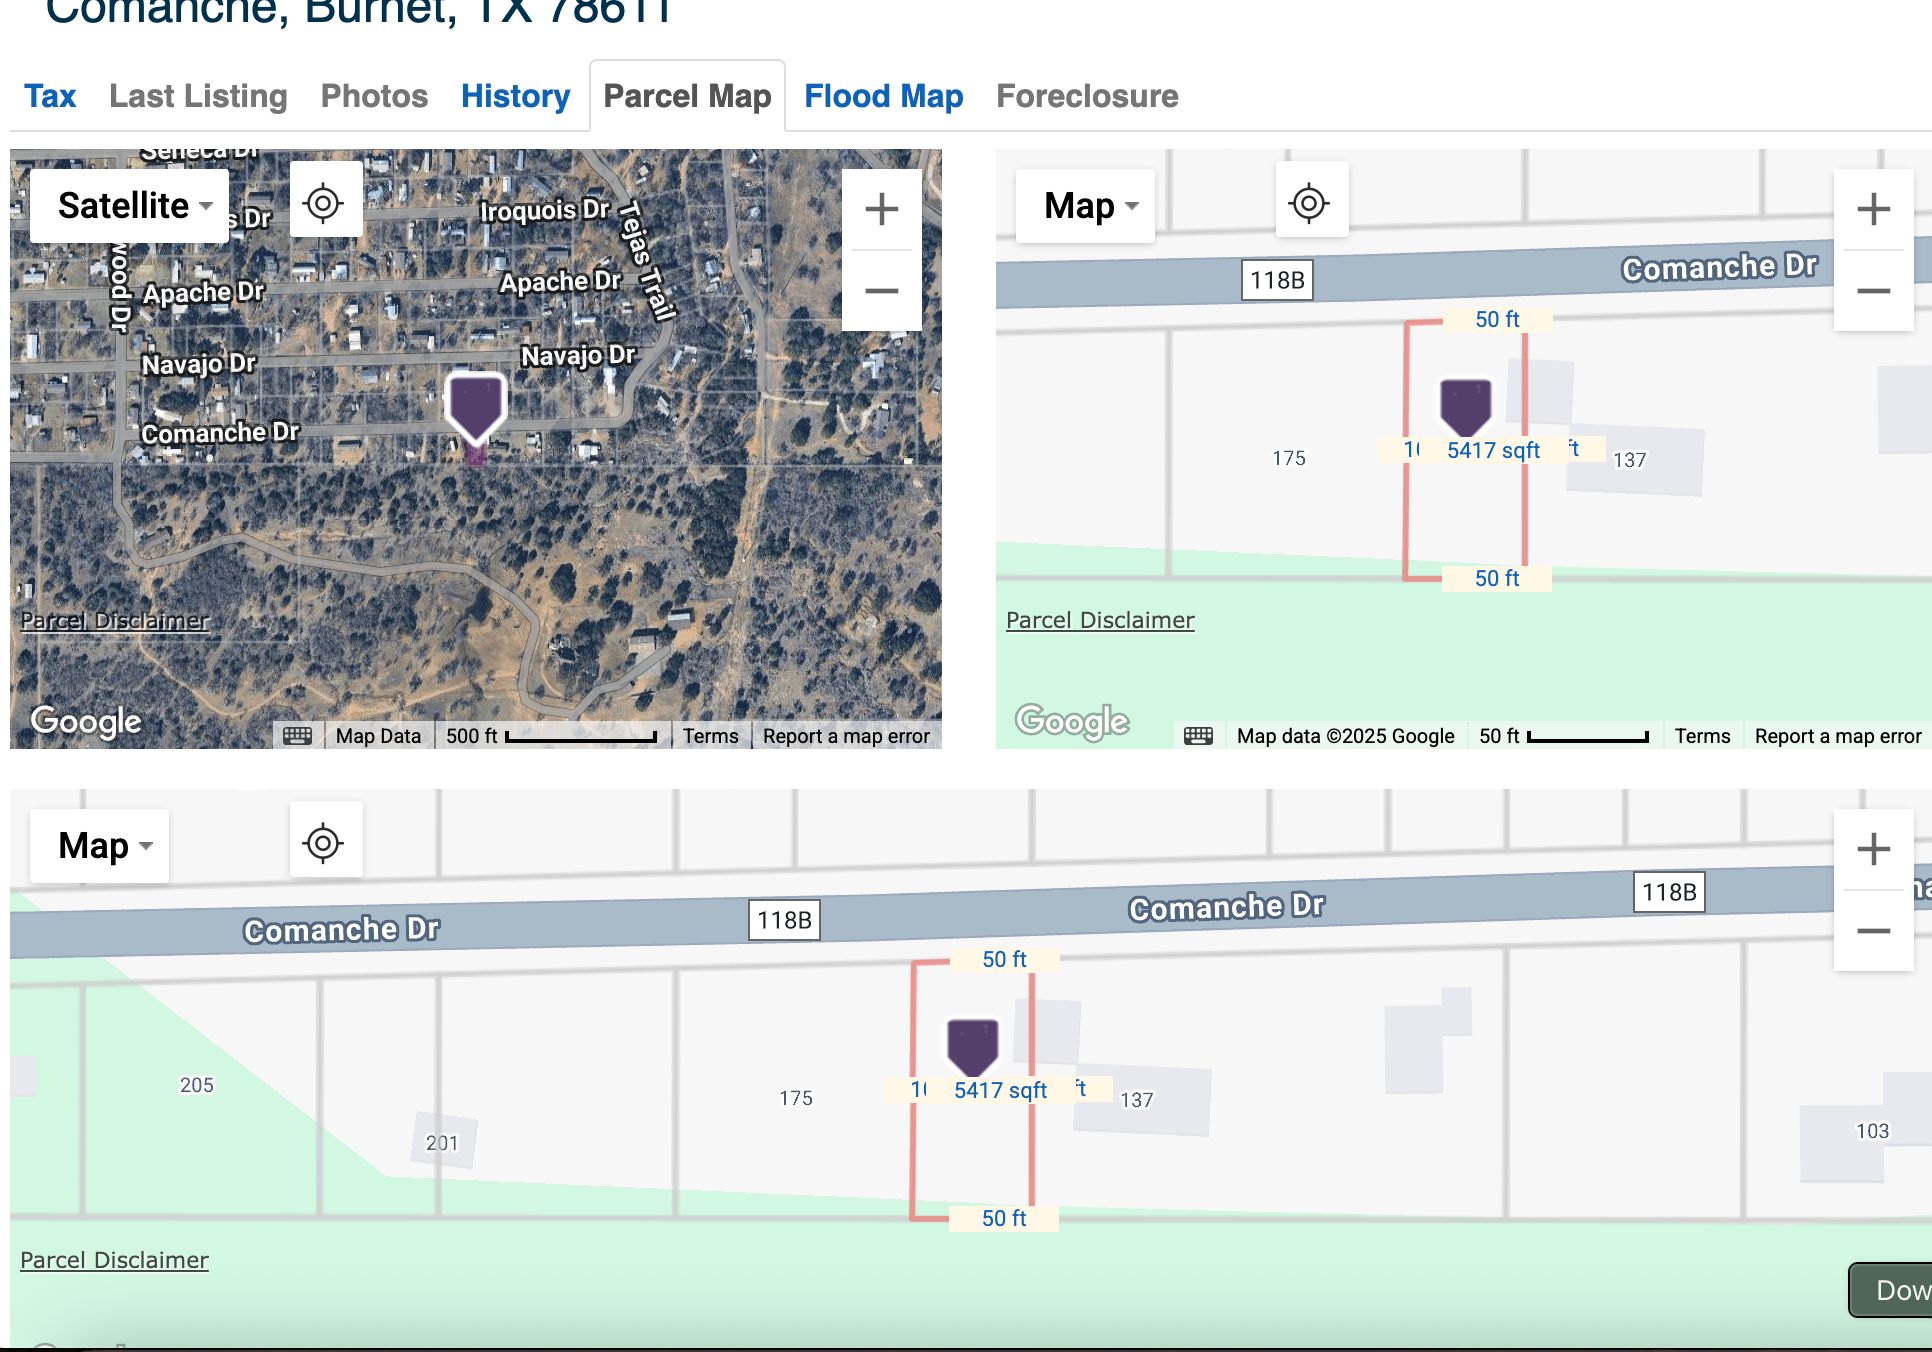Open Map type dropdown on top-right map
Image resolution: width=1932 pixels, height=1352 pixels.
tap(1087, 205)
